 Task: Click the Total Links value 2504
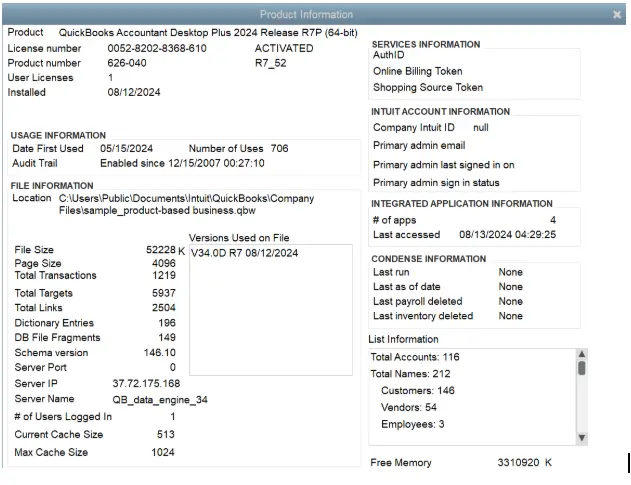pos(164,308)
